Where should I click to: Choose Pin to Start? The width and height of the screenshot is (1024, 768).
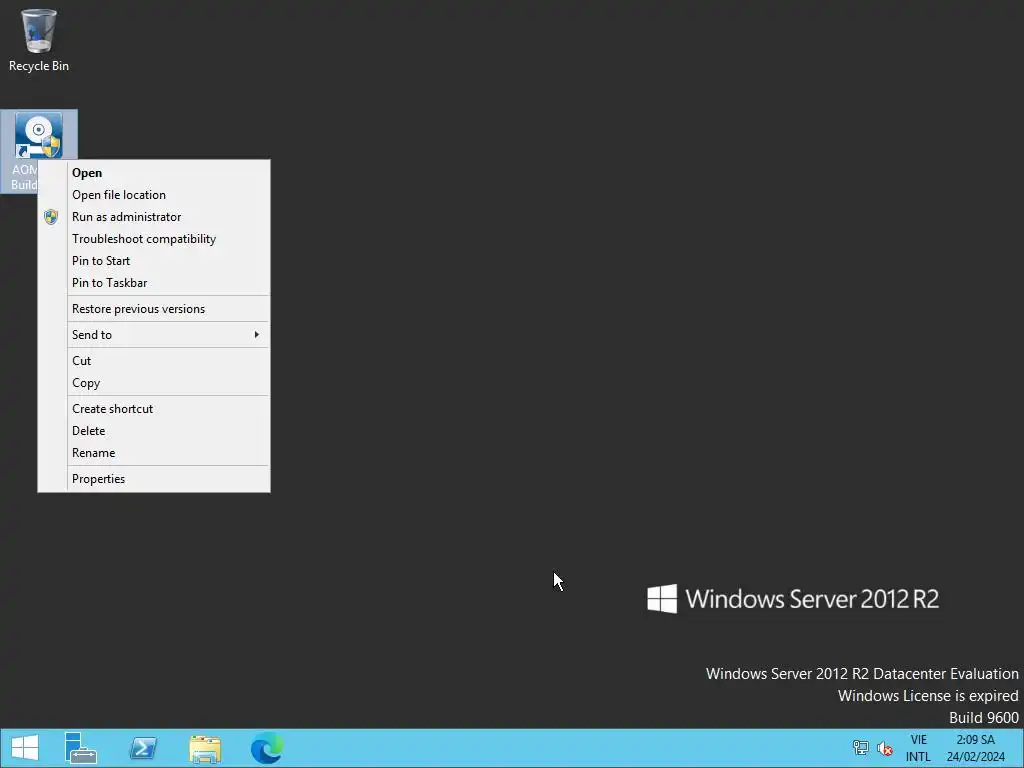(x=154, y=261)
